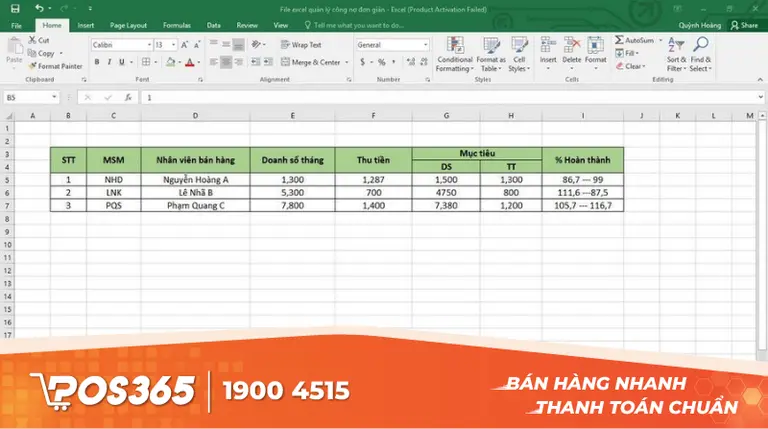Open the General number format dropdown

coord(425,45)
